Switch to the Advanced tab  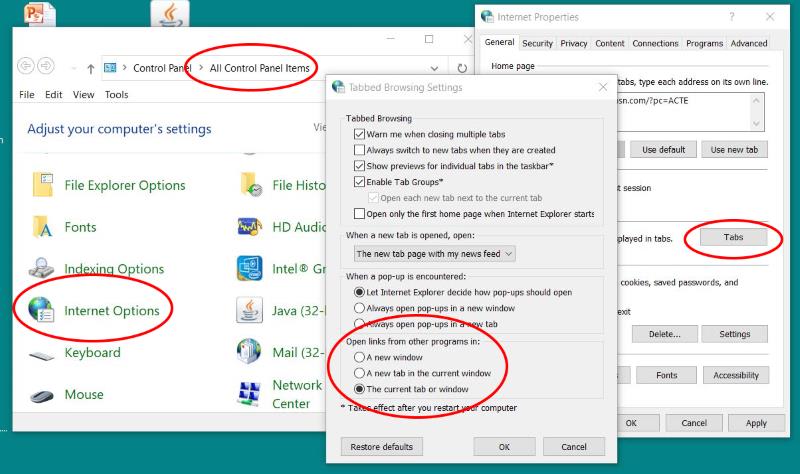[748, 43]
